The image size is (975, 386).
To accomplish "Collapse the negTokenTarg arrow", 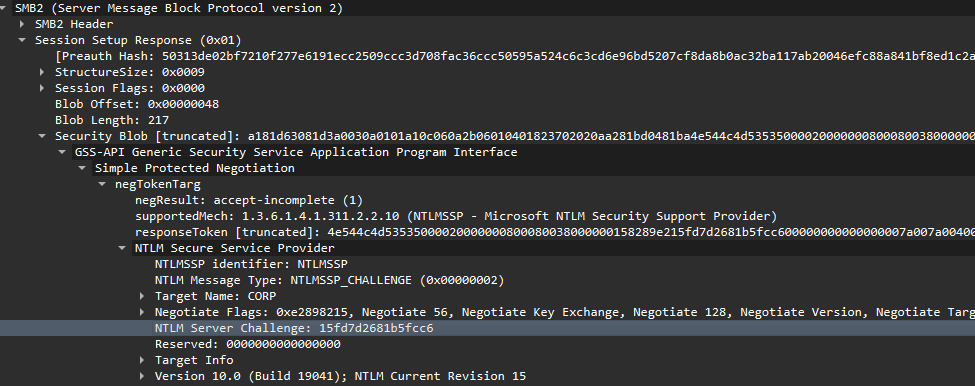I will (102, 184).
